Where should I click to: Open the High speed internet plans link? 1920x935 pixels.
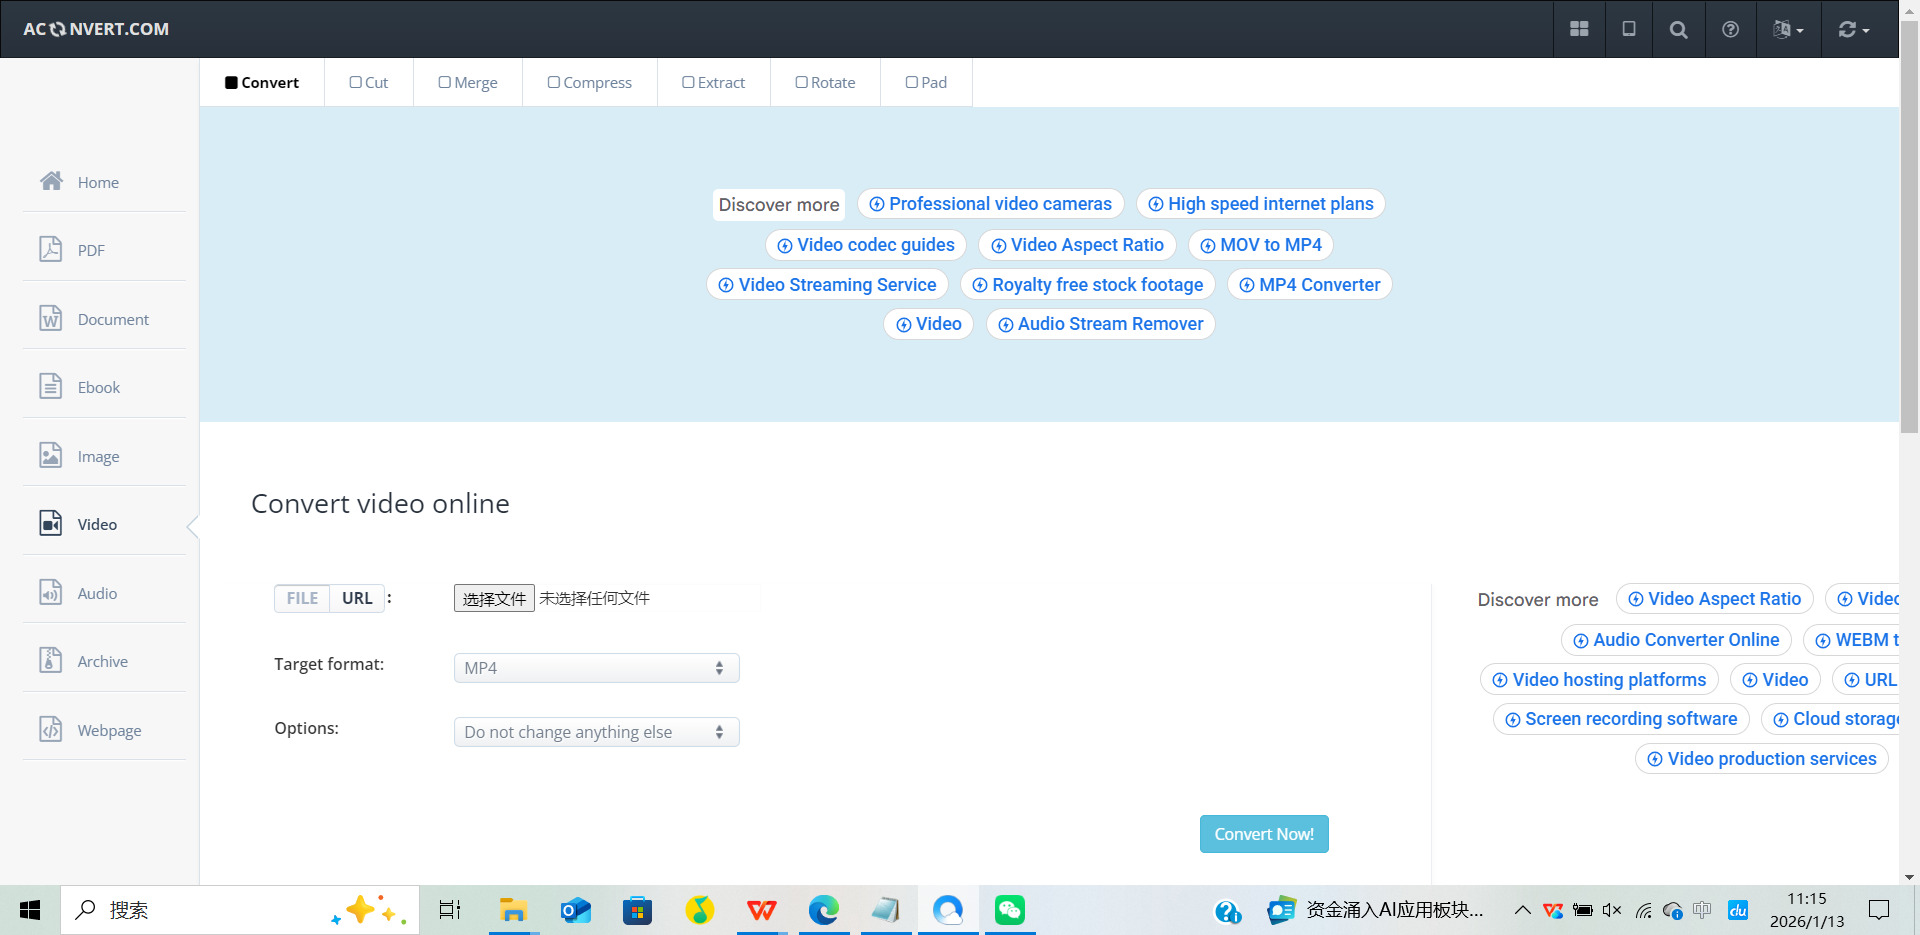coord(1261,204)
